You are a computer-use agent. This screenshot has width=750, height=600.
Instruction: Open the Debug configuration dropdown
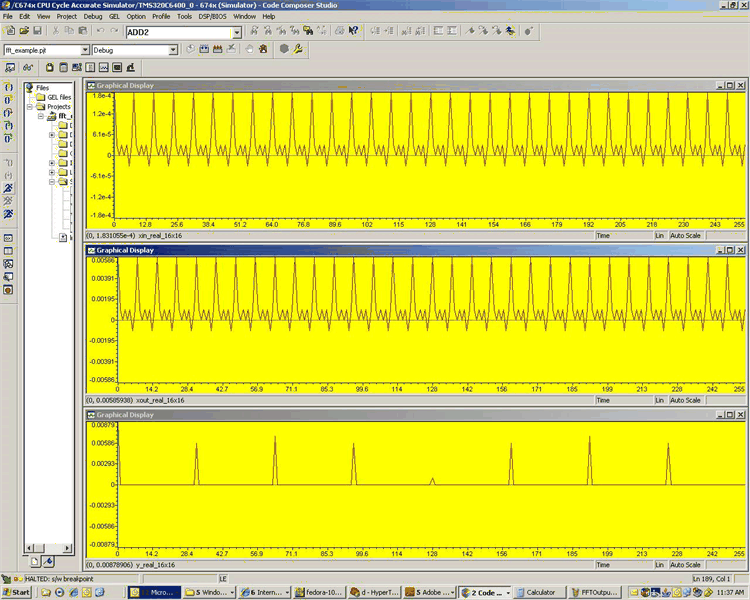[173, 49]
